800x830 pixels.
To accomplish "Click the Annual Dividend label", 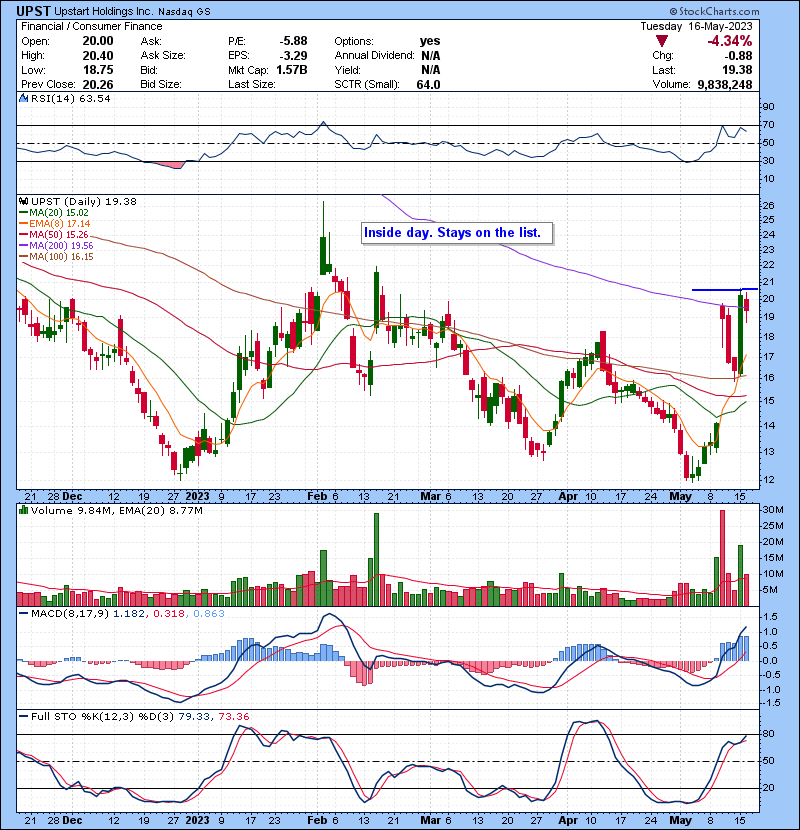I will click(x=374, y=55).
